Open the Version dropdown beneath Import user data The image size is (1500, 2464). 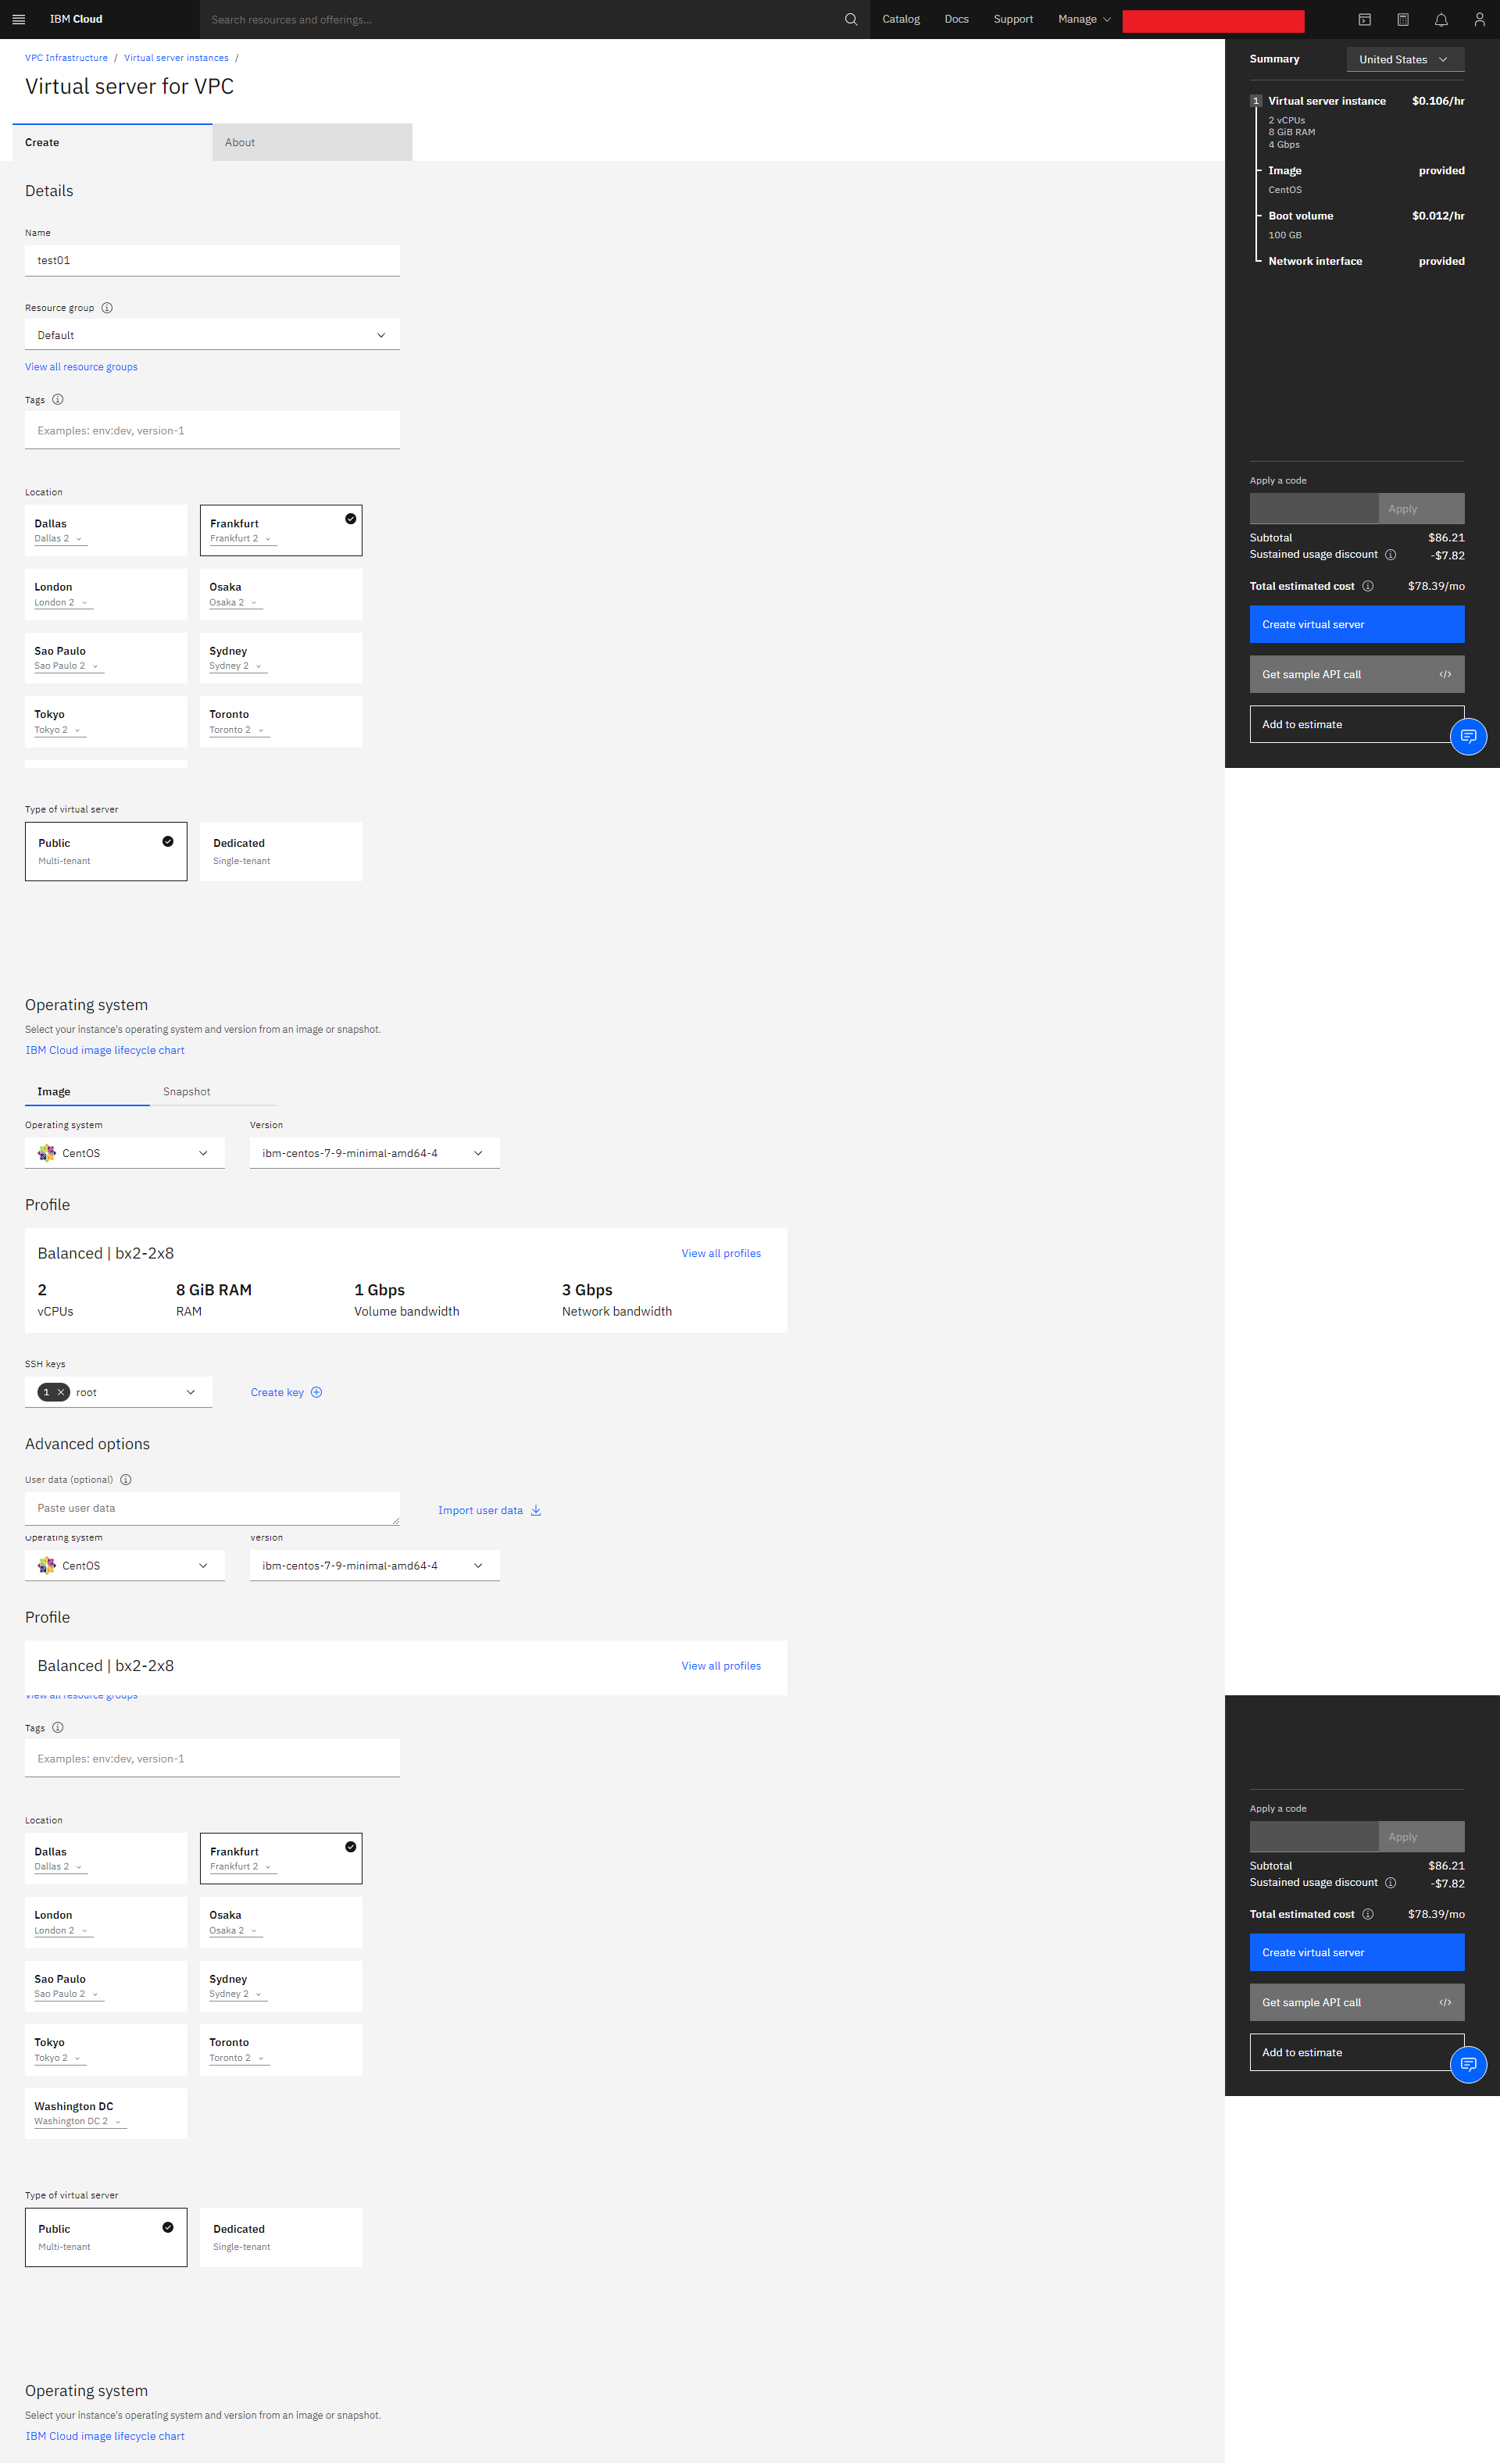pyautogui.click(x=375, y=1566)
